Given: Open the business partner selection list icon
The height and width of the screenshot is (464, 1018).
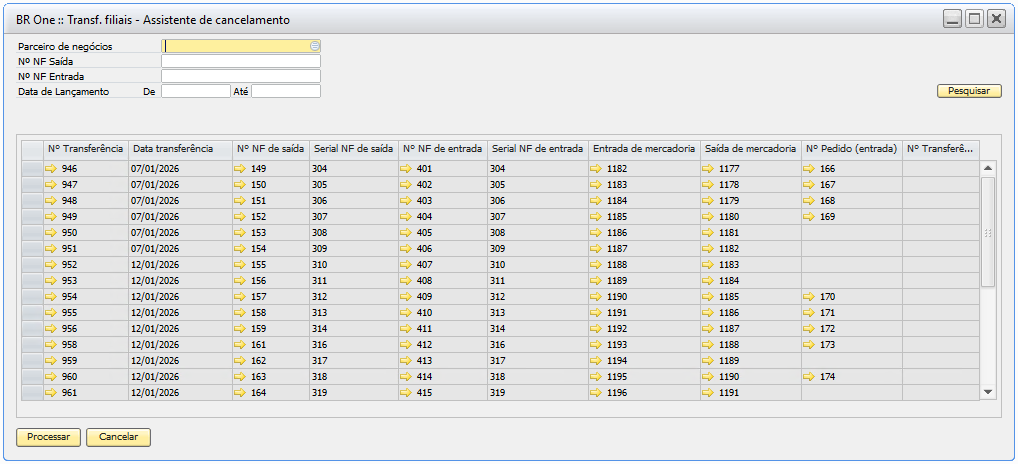Looking at the screenshot, I should click(315, 46).
